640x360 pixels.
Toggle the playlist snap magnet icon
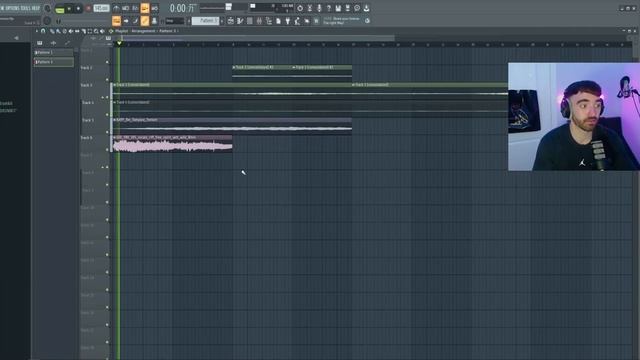(43, 31)
